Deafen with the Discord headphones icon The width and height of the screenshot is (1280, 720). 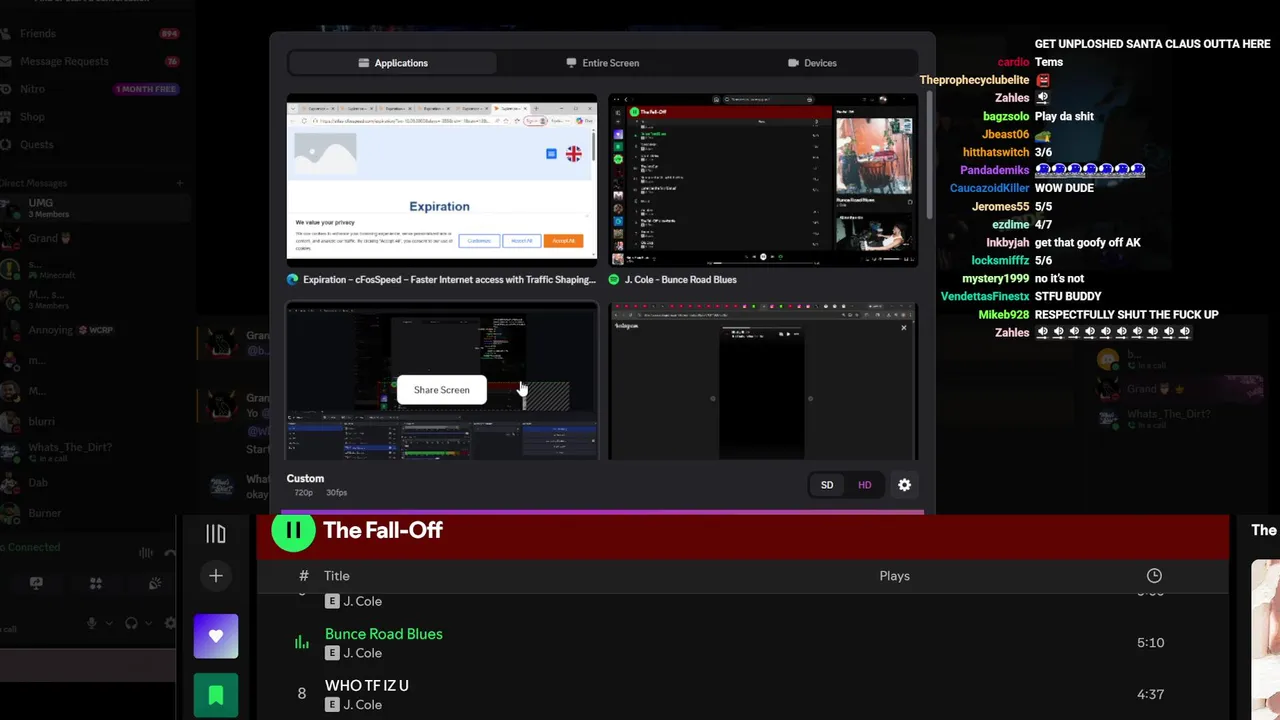tap(131, 623)
